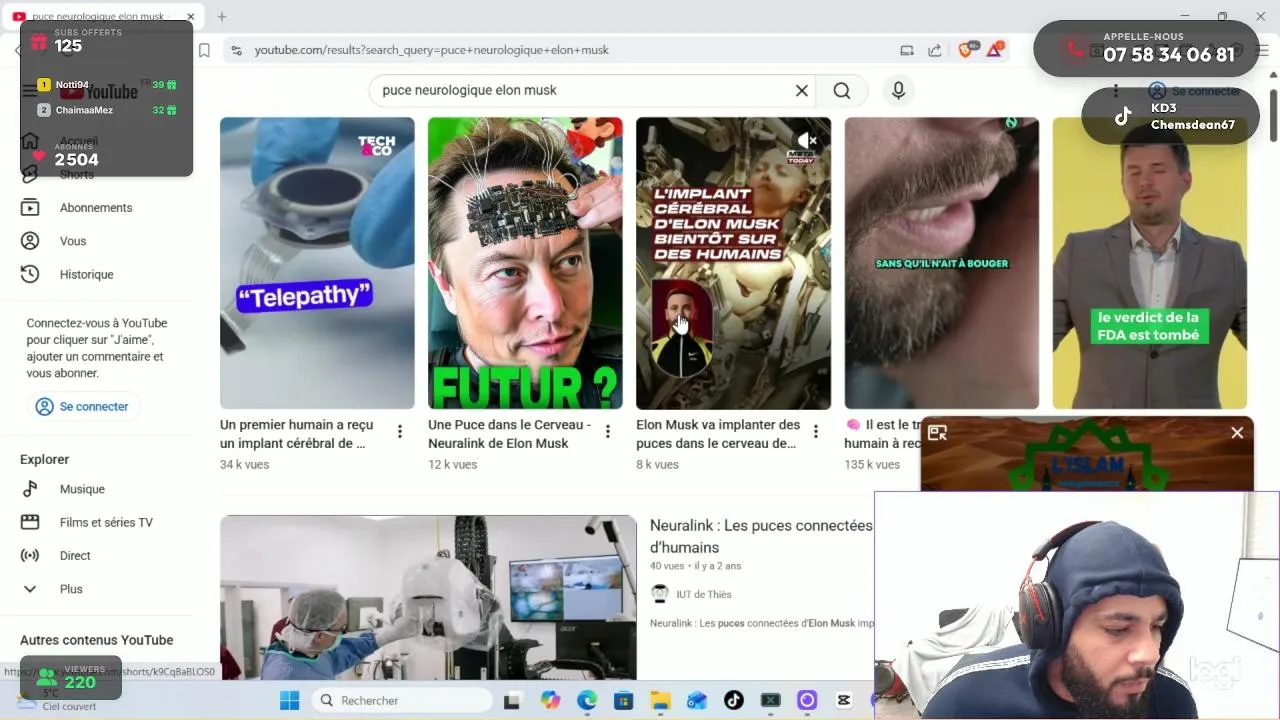Visit the IUT de Thiès channel
The height and width of the screenshot is (720, 1280).
tap(704, 594)
